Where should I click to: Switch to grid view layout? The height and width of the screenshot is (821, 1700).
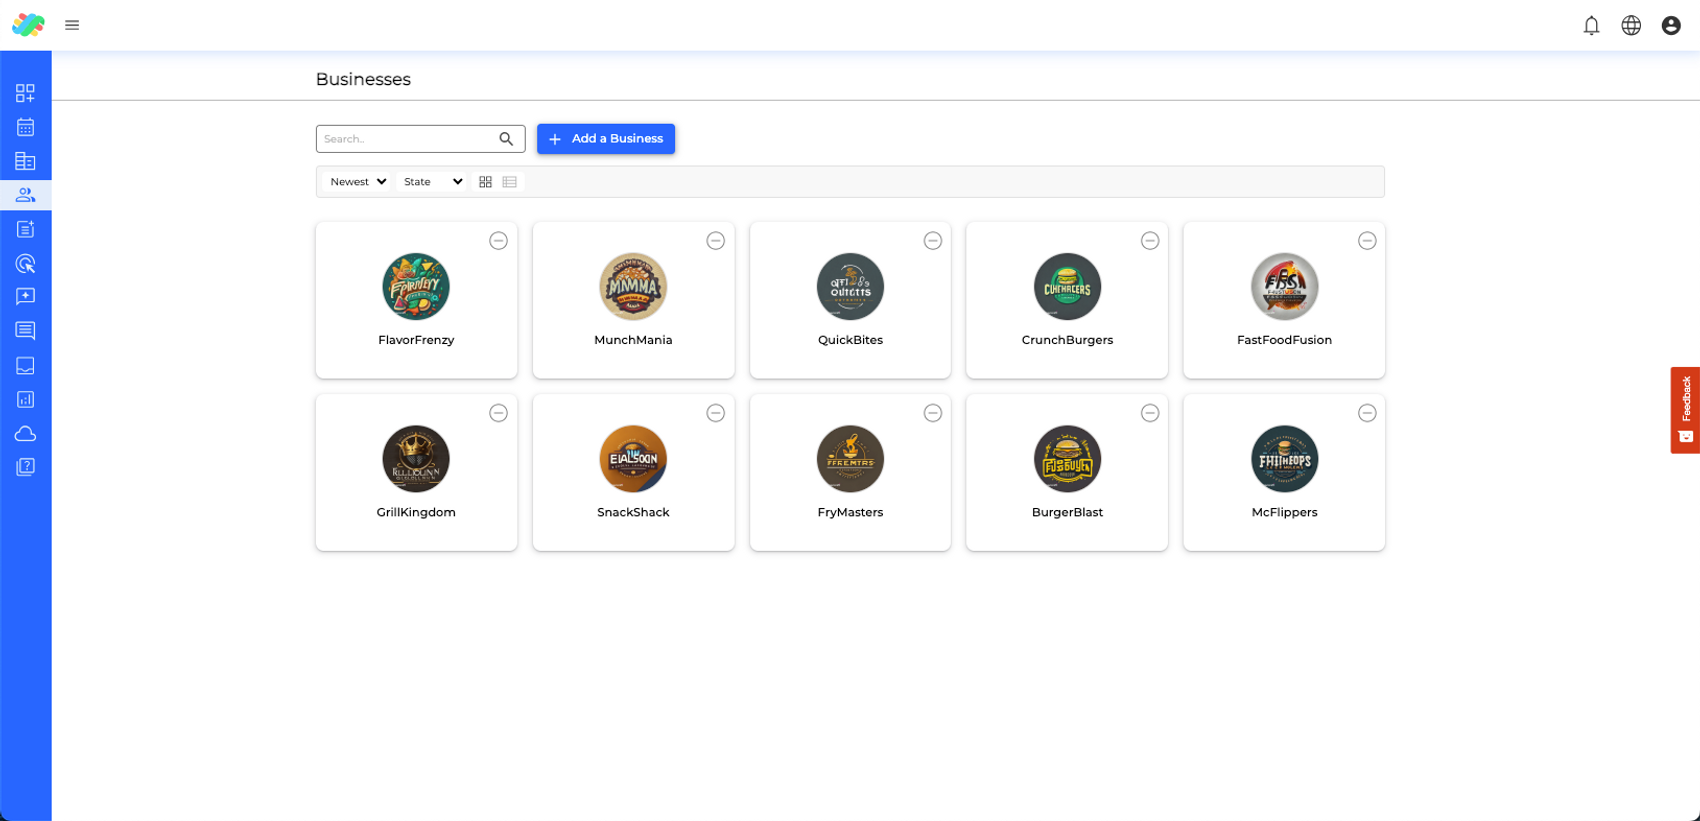486,182
